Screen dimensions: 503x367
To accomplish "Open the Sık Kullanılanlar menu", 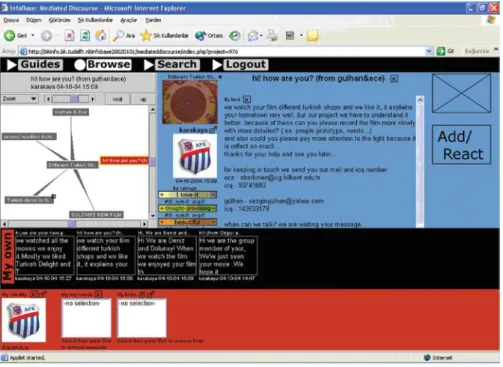I will point(95,20).
